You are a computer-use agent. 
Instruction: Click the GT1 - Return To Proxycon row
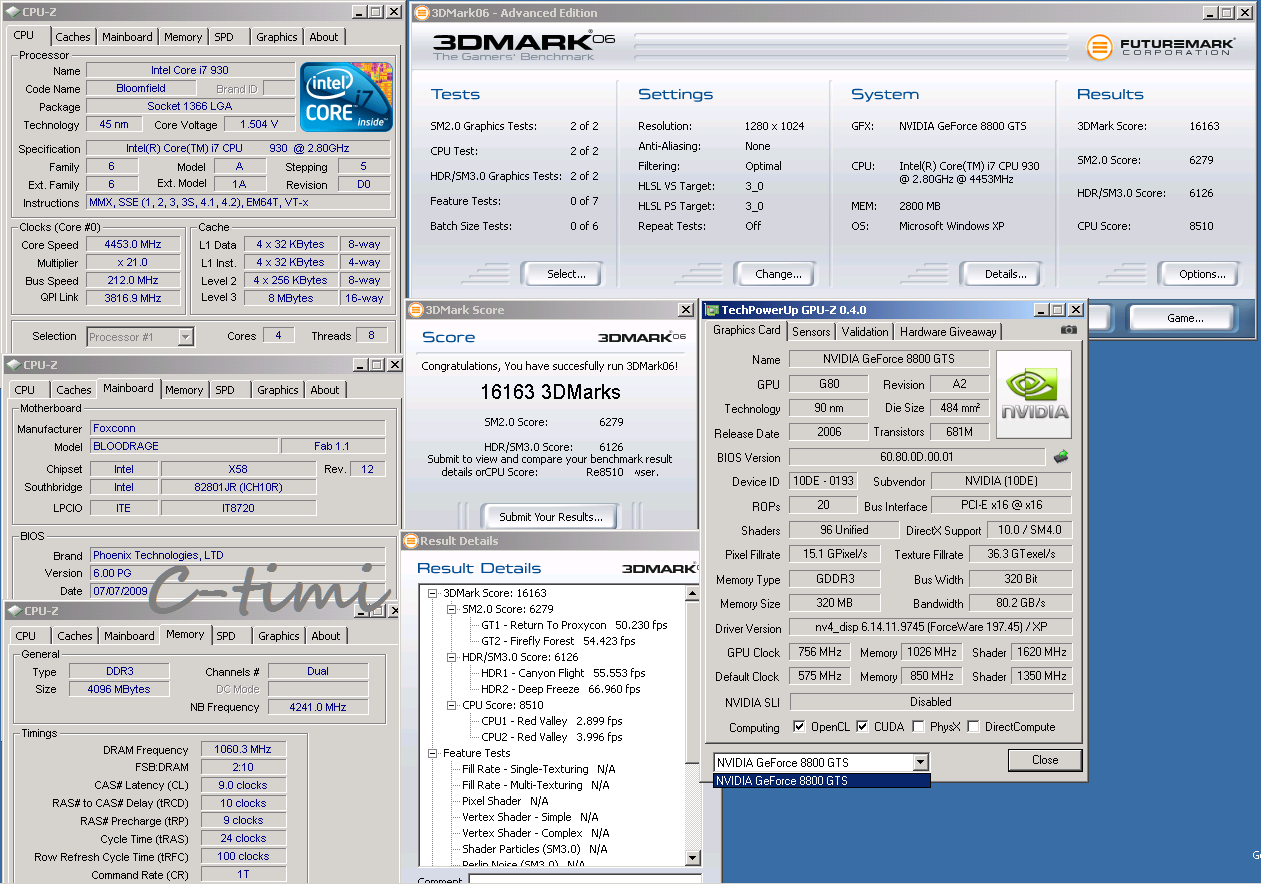[573, 625]
